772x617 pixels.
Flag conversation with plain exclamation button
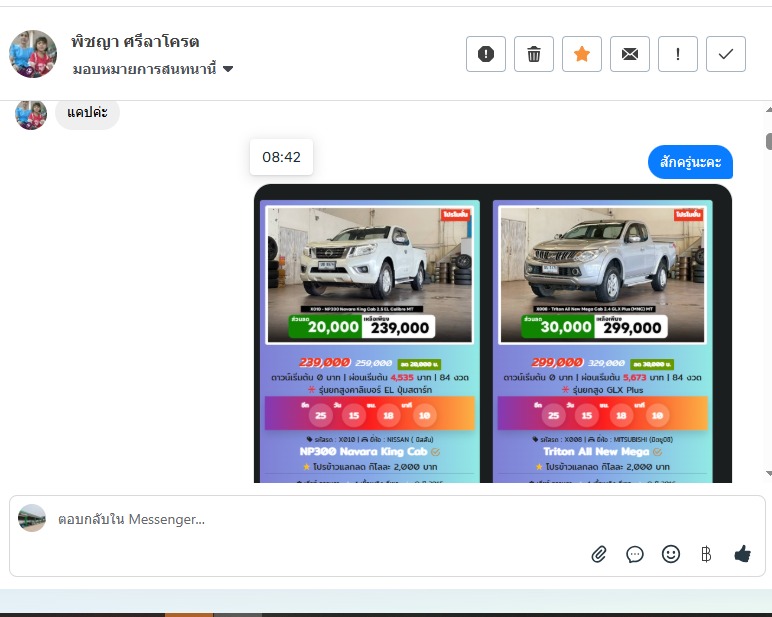click(x=677, y=54)
